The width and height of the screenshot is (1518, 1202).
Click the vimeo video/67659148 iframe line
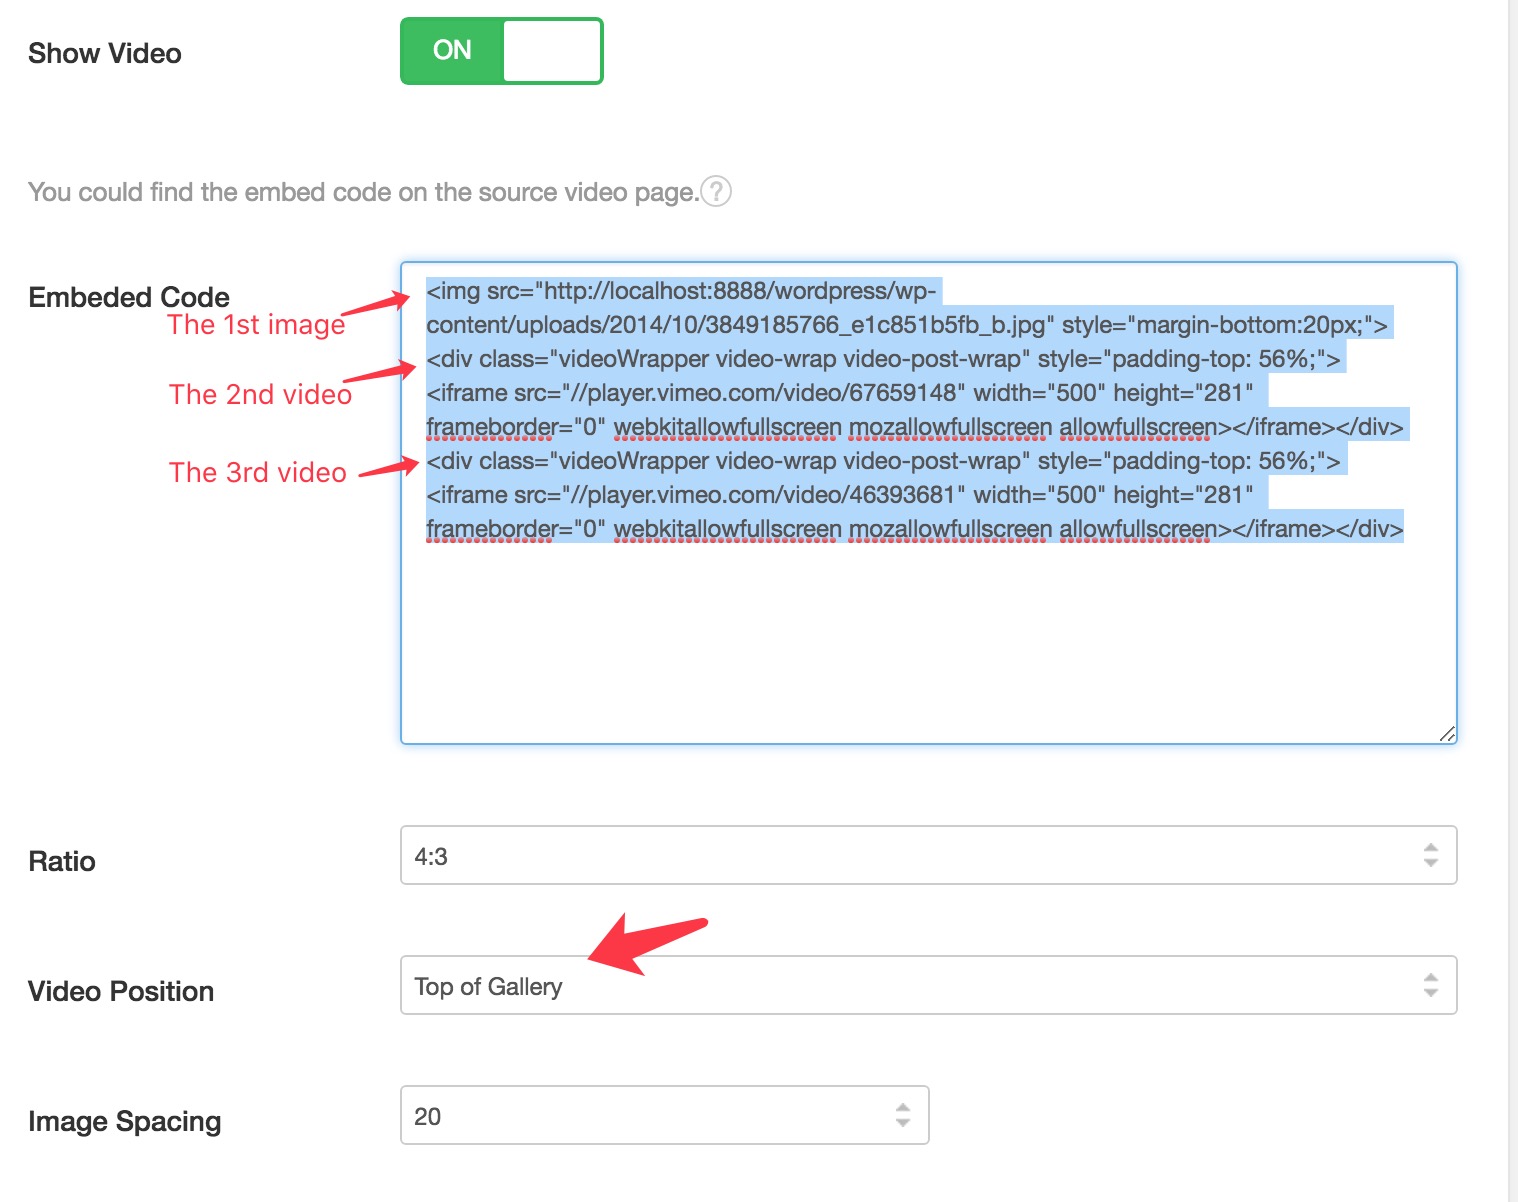[838, 393]
